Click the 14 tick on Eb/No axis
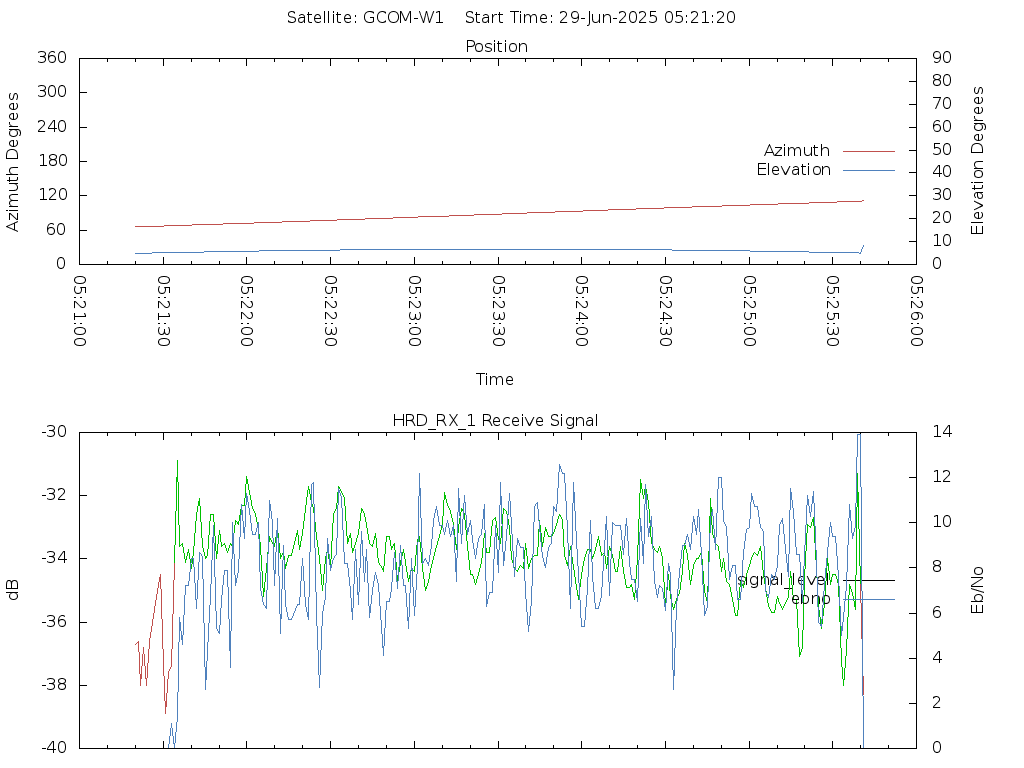Image resolution: width=1024 pixels, height=768 pixels. [x=942, y=431]
